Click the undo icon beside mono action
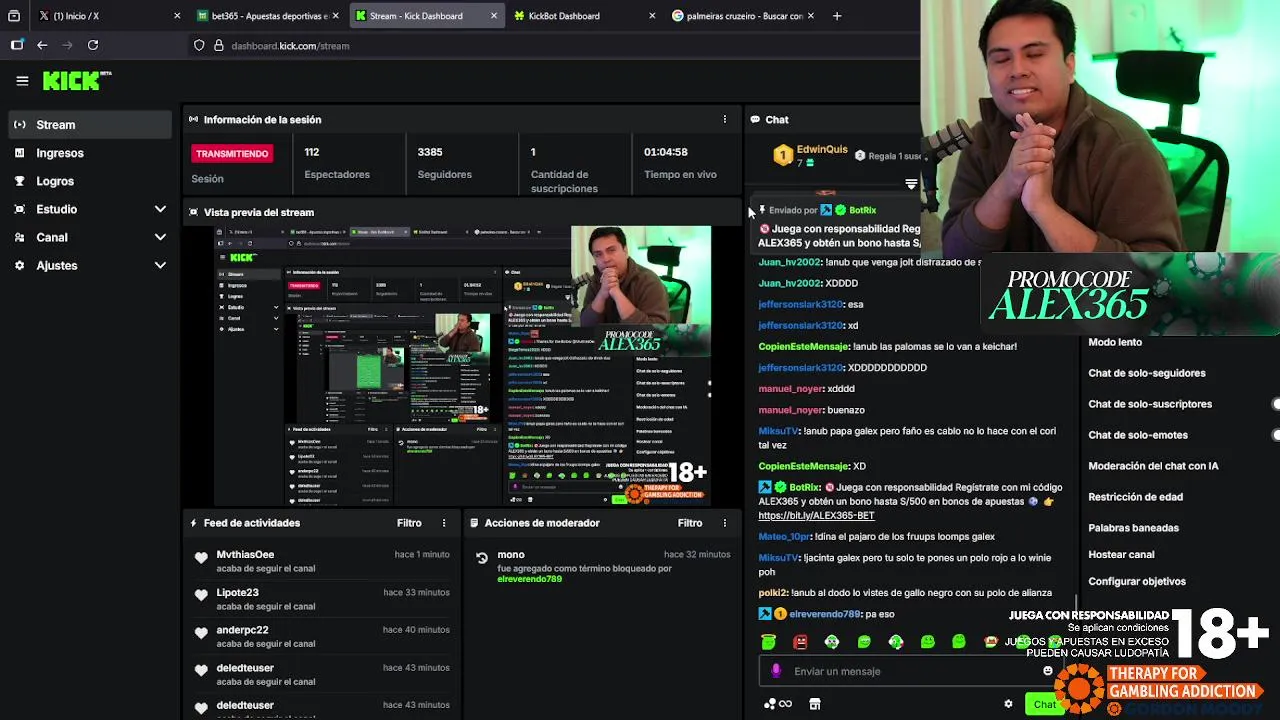 (x=482, y=558)
